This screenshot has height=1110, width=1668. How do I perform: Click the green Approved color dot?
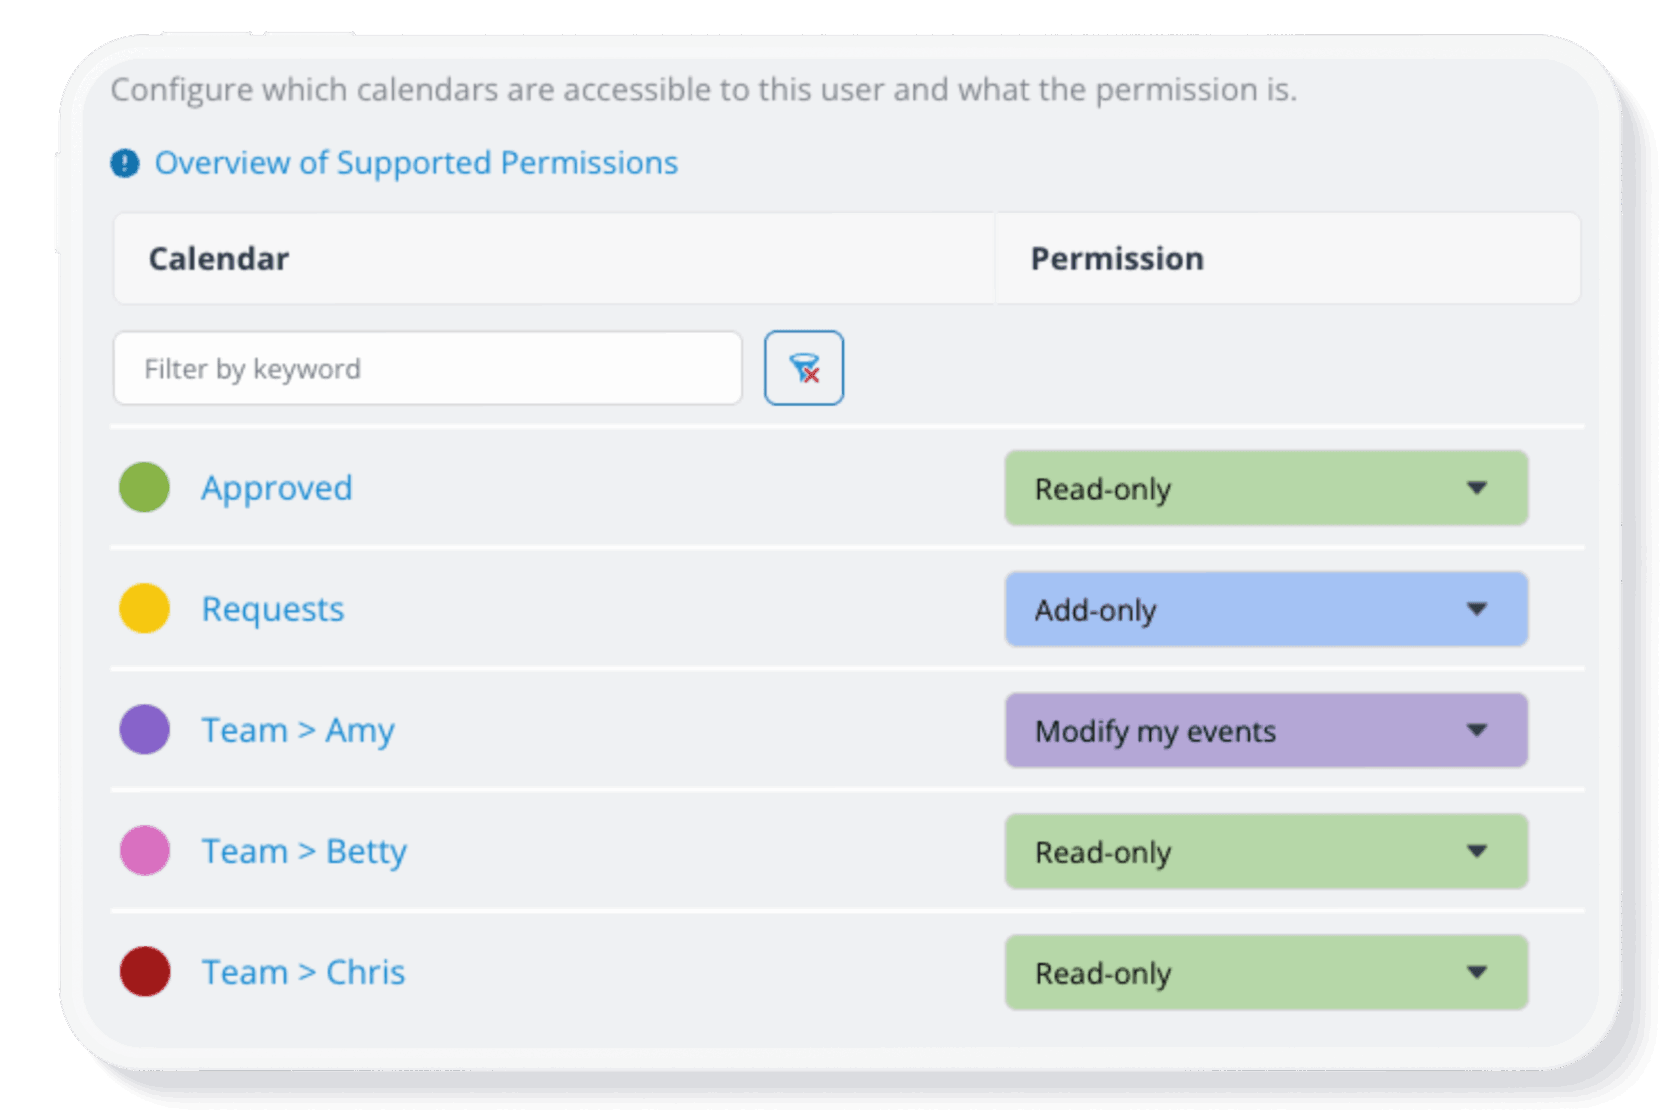145,487
